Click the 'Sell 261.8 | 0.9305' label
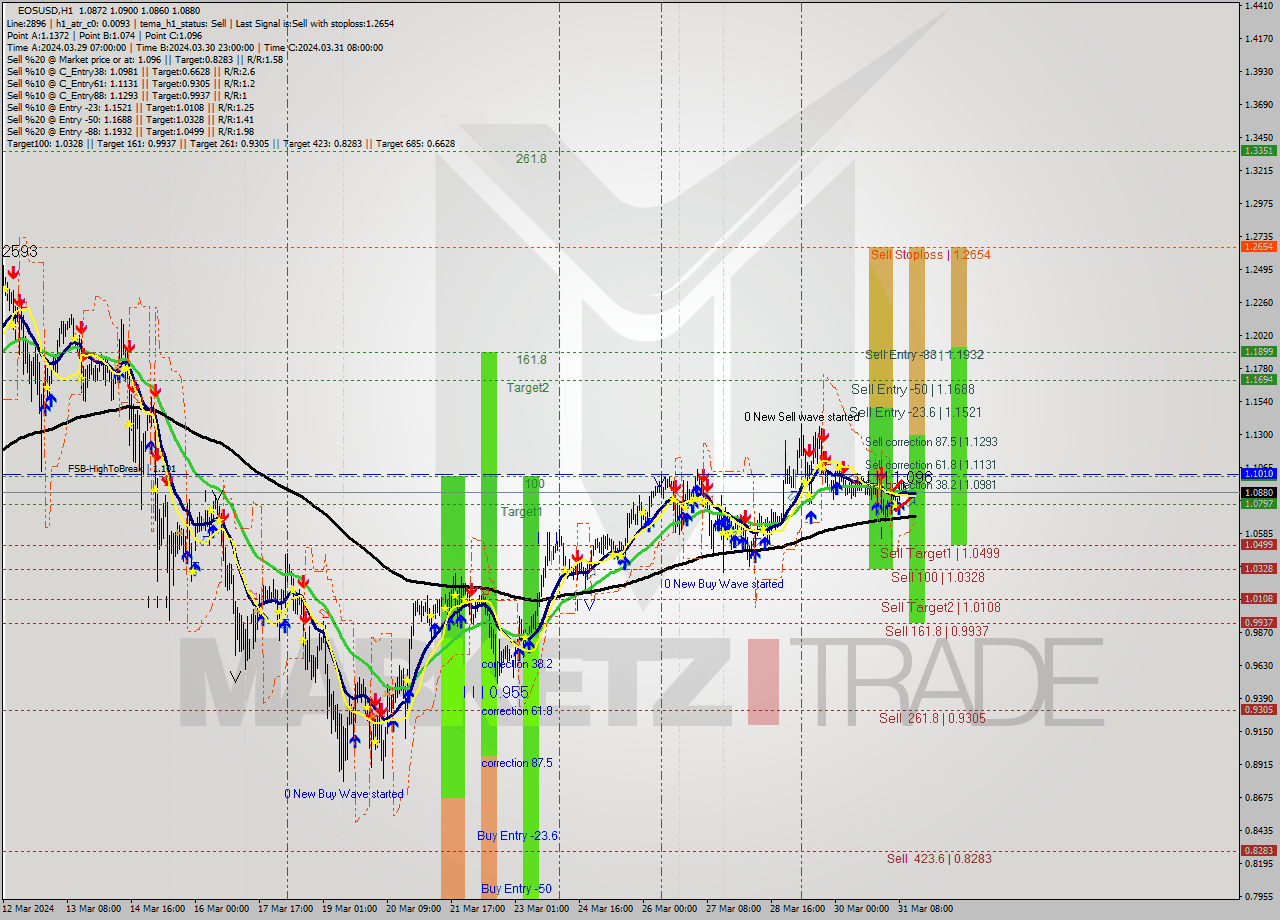The height and width of the screenshot is (920, 1280). tap(932, 718)
